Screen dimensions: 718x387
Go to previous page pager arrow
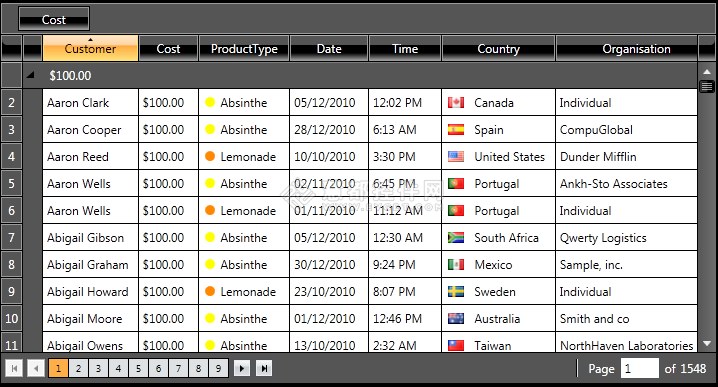pyautogui.click(x=36, y=368)
